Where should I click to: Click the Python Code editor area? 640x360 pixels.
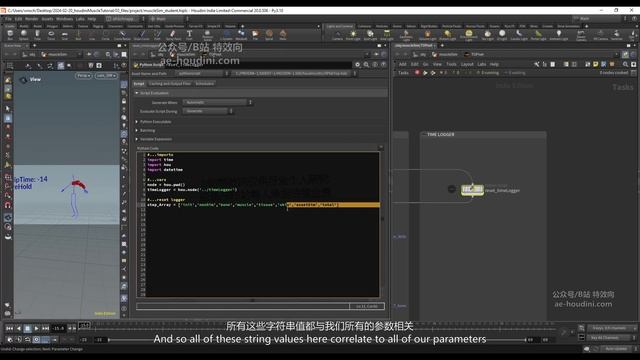tap(262, 224)
